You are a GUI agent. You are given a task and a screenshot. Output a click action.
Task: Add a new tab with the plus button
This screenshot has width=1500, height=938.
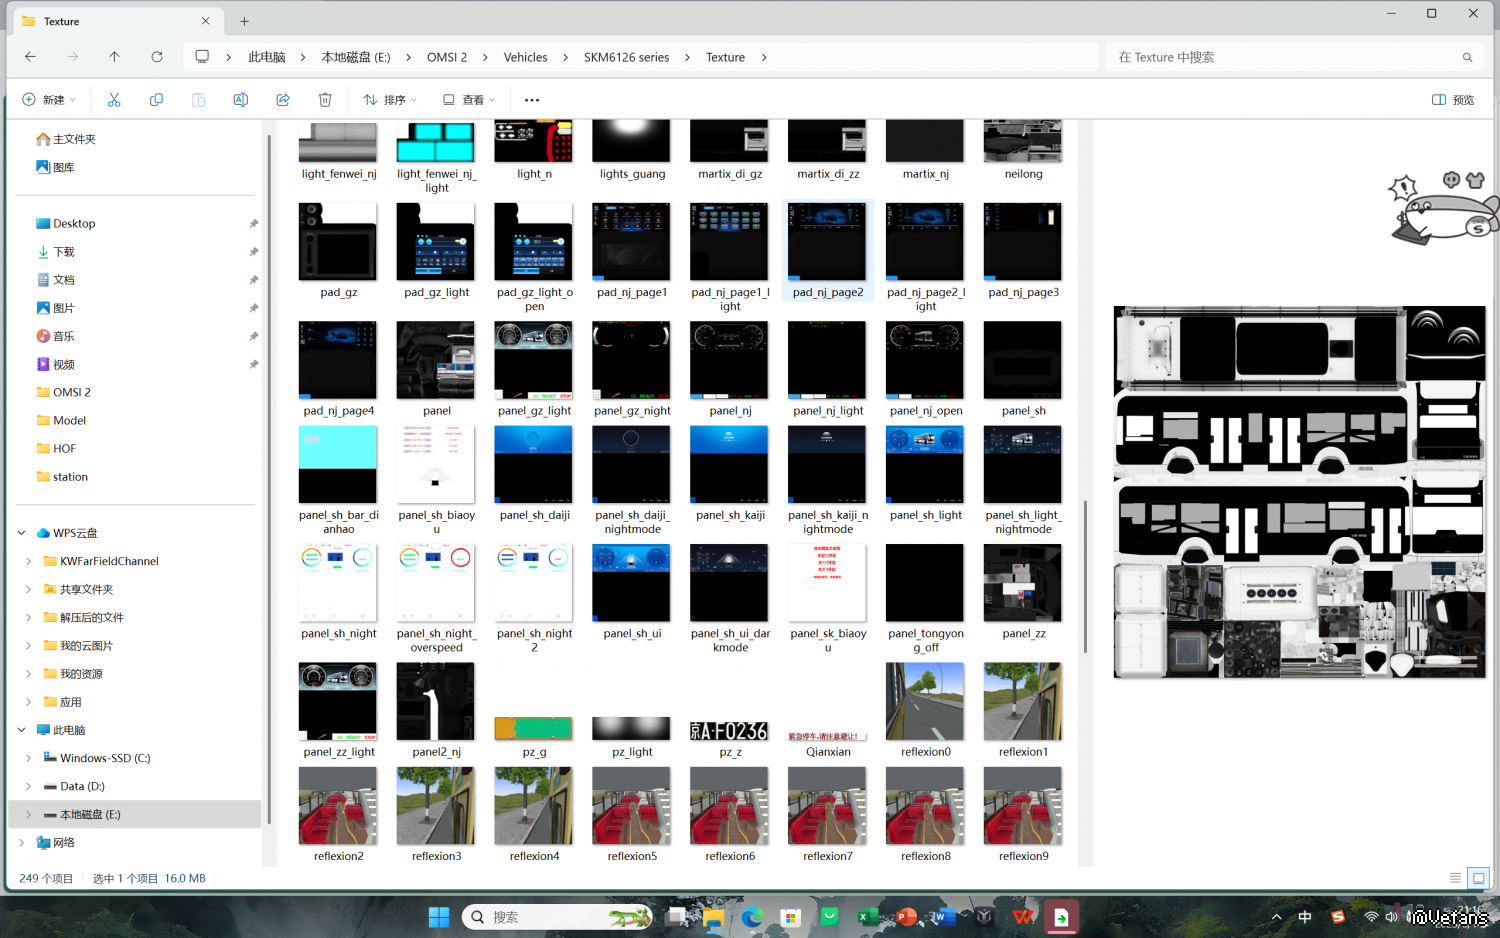click(244, 21)
